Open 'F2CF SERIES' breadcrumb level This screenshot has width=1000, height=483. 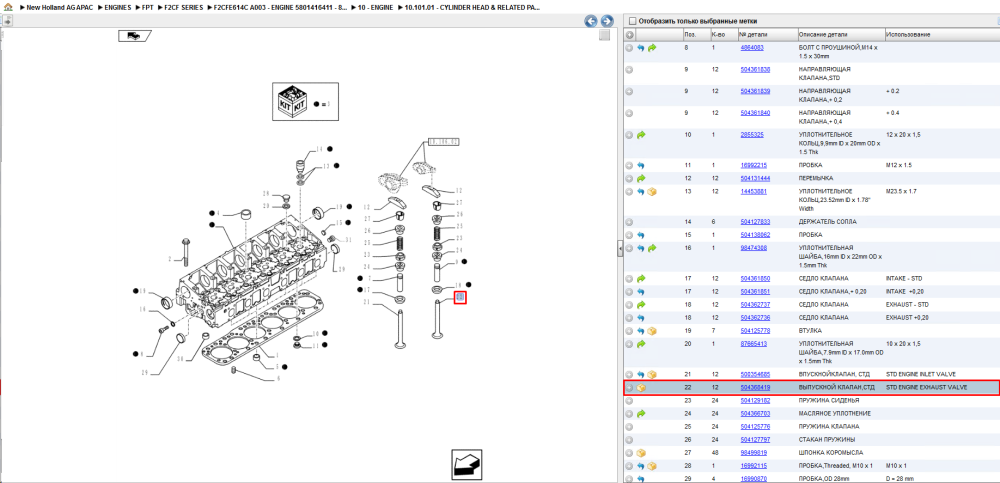(x=184, y=8)
